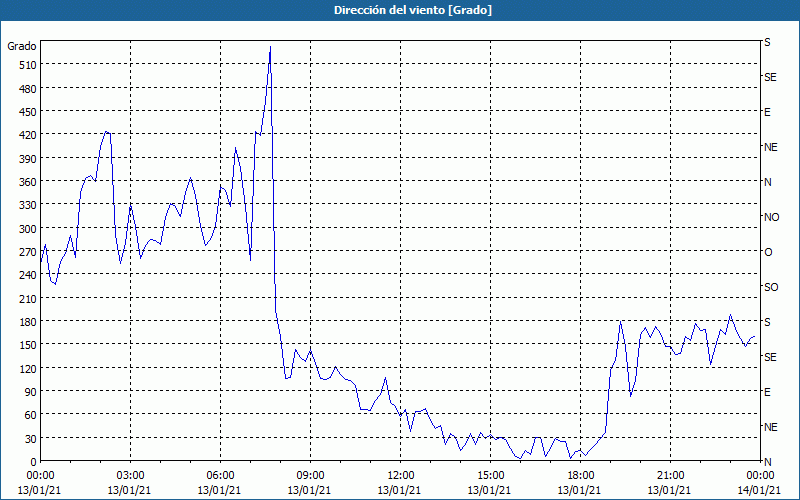Click the 13/01/21 date under 12:00

point(399,490)
